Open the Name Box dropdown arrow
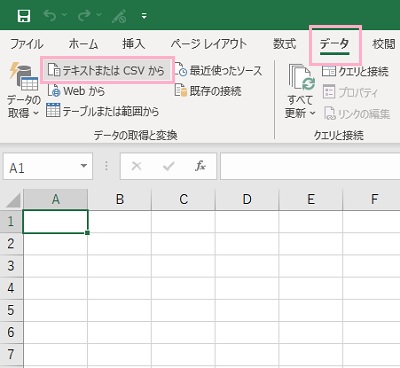This screenshot has width=400, height=368. tap(84, 166)
